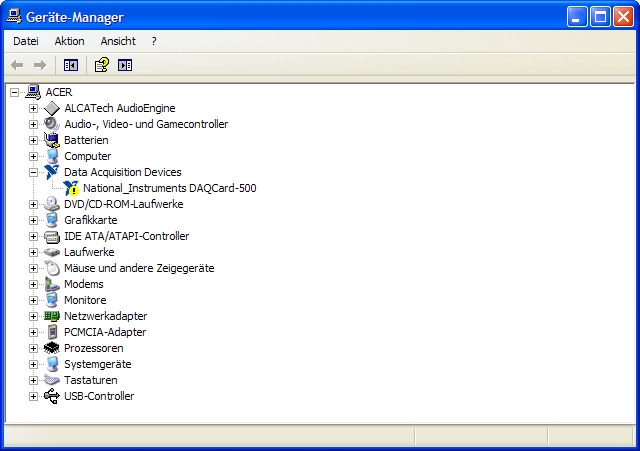Select the Monitore label
640x451 pixels.
click(85, 300)
